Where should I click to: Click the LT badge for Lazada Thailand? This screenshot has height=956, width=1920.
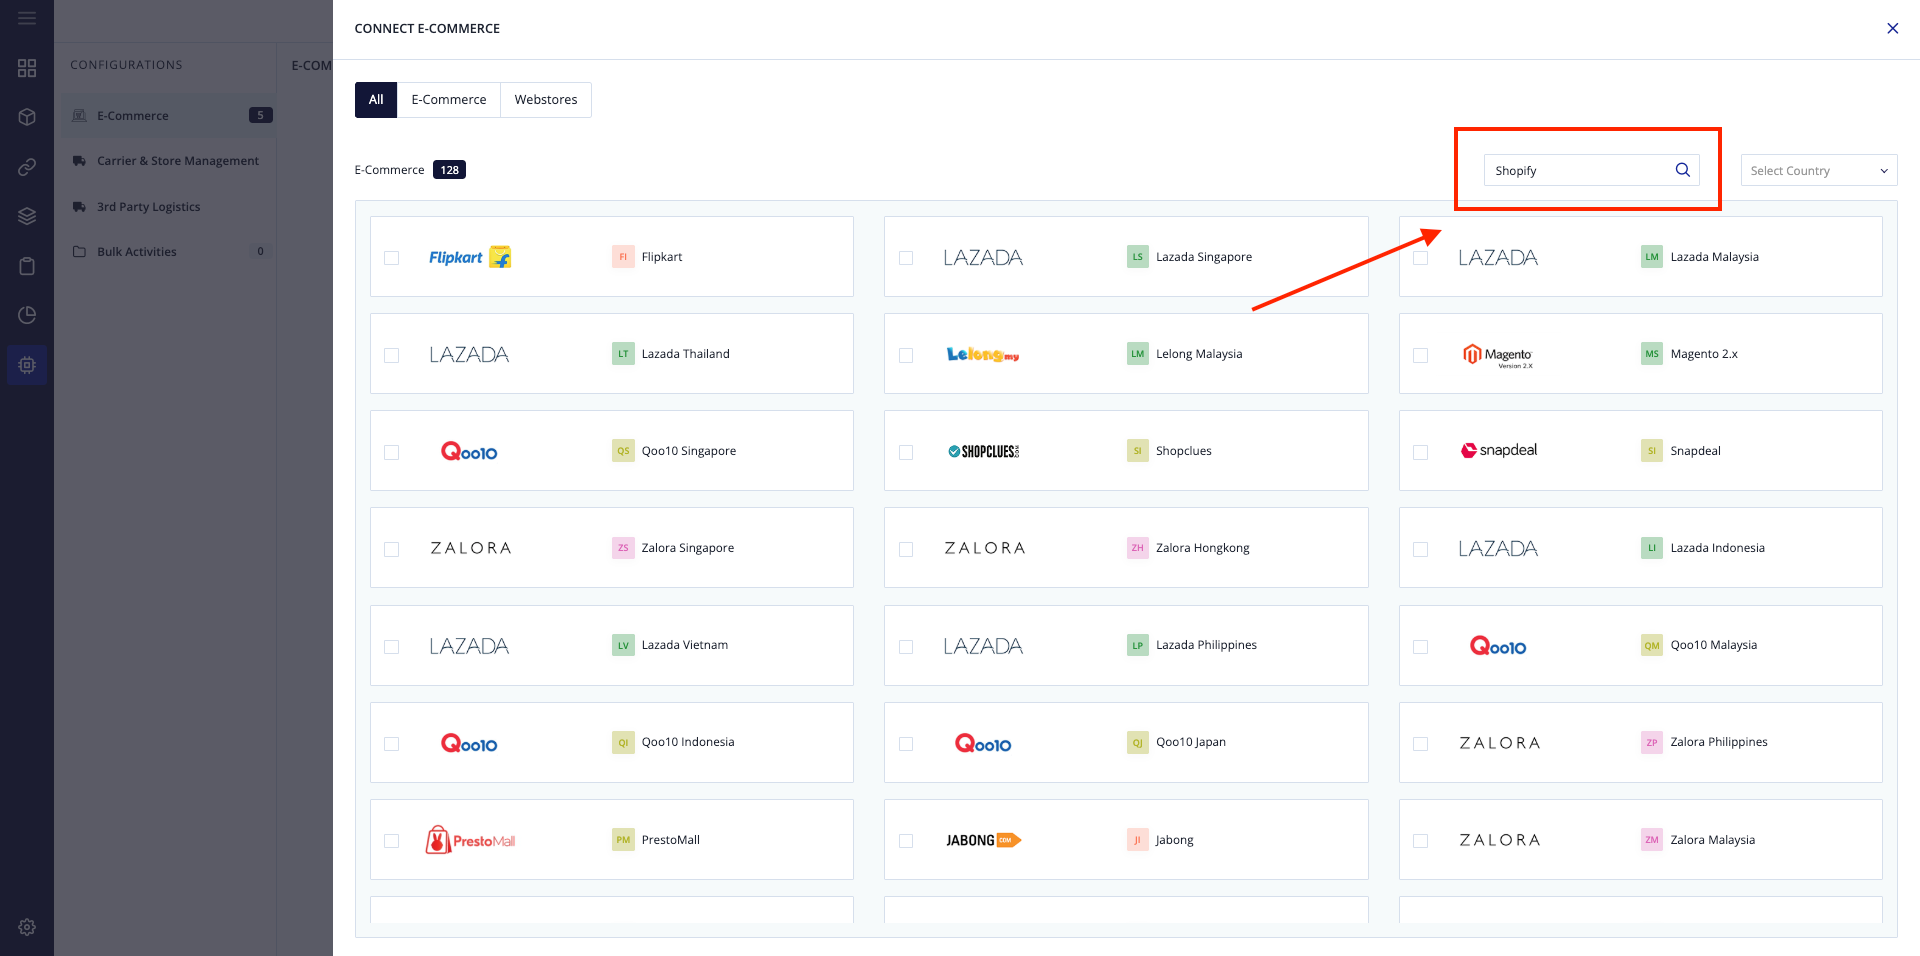623,354
